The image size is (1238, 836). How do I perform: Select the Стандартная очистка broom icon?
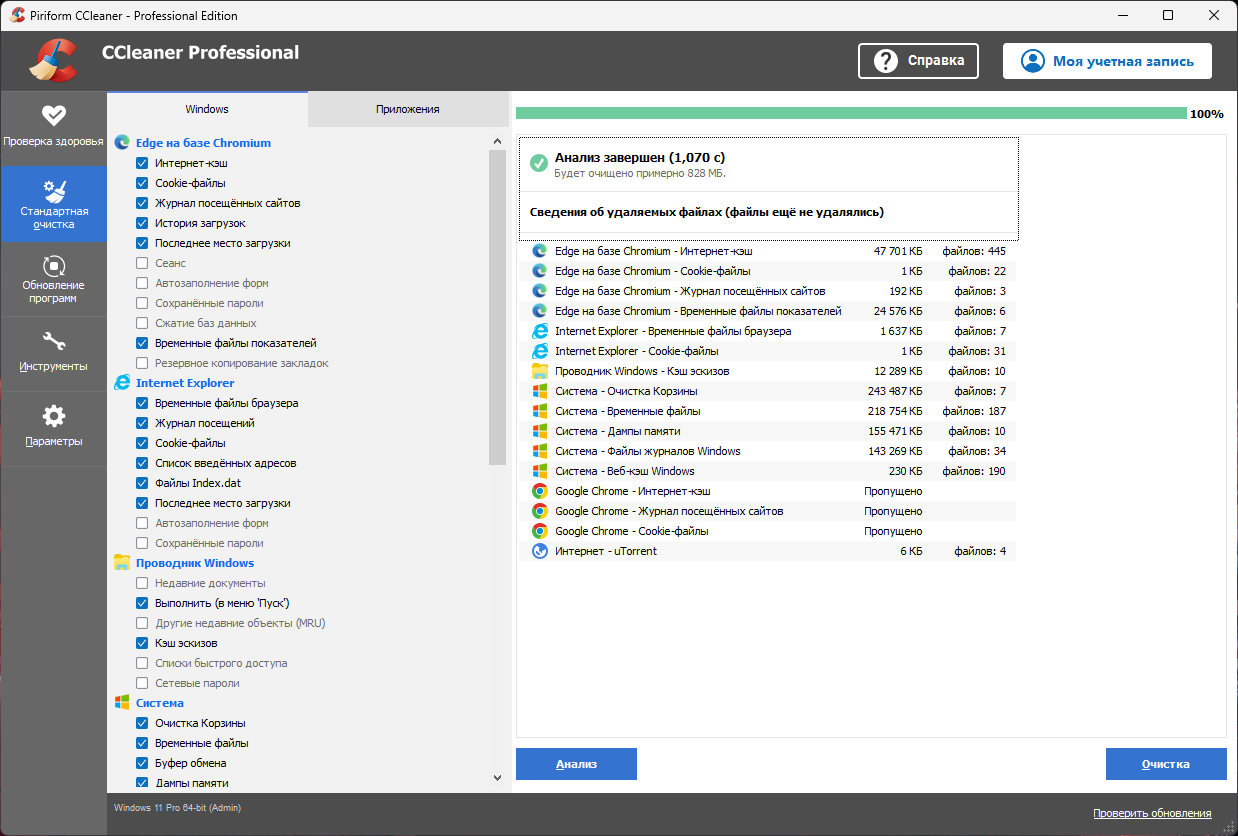(54, 190)
